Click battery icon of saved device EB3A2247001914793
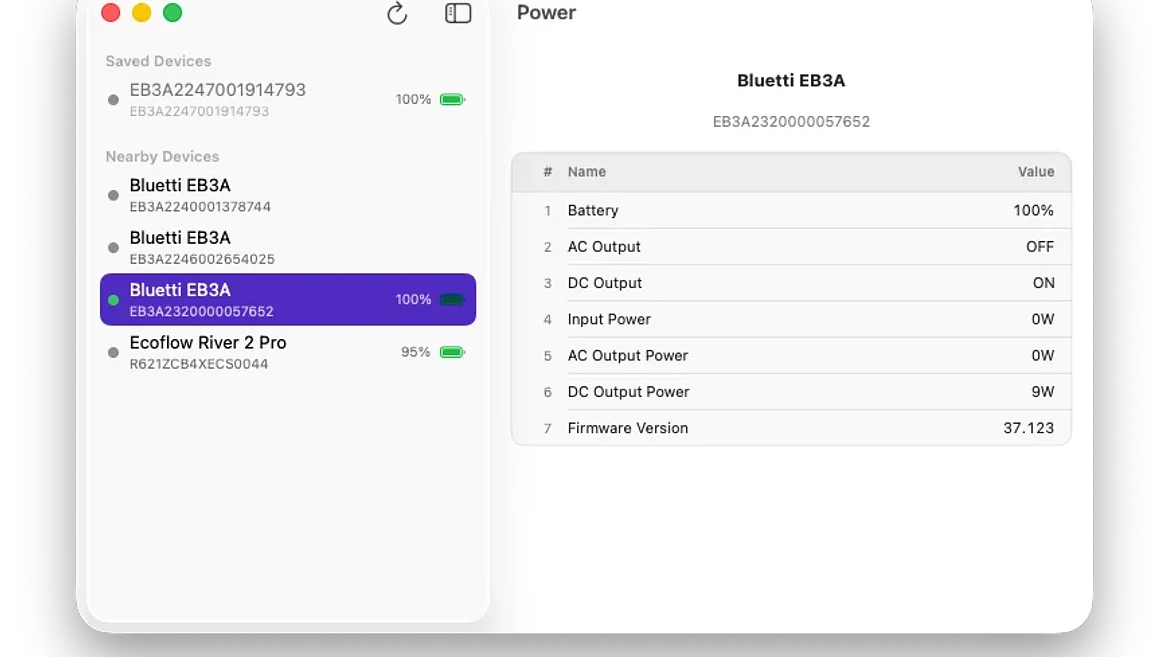 (x=452, y=99)
